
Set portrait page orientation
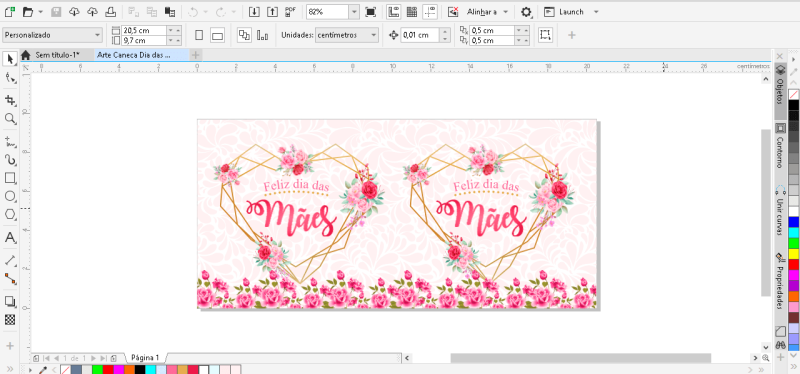[x=199, y=35]
